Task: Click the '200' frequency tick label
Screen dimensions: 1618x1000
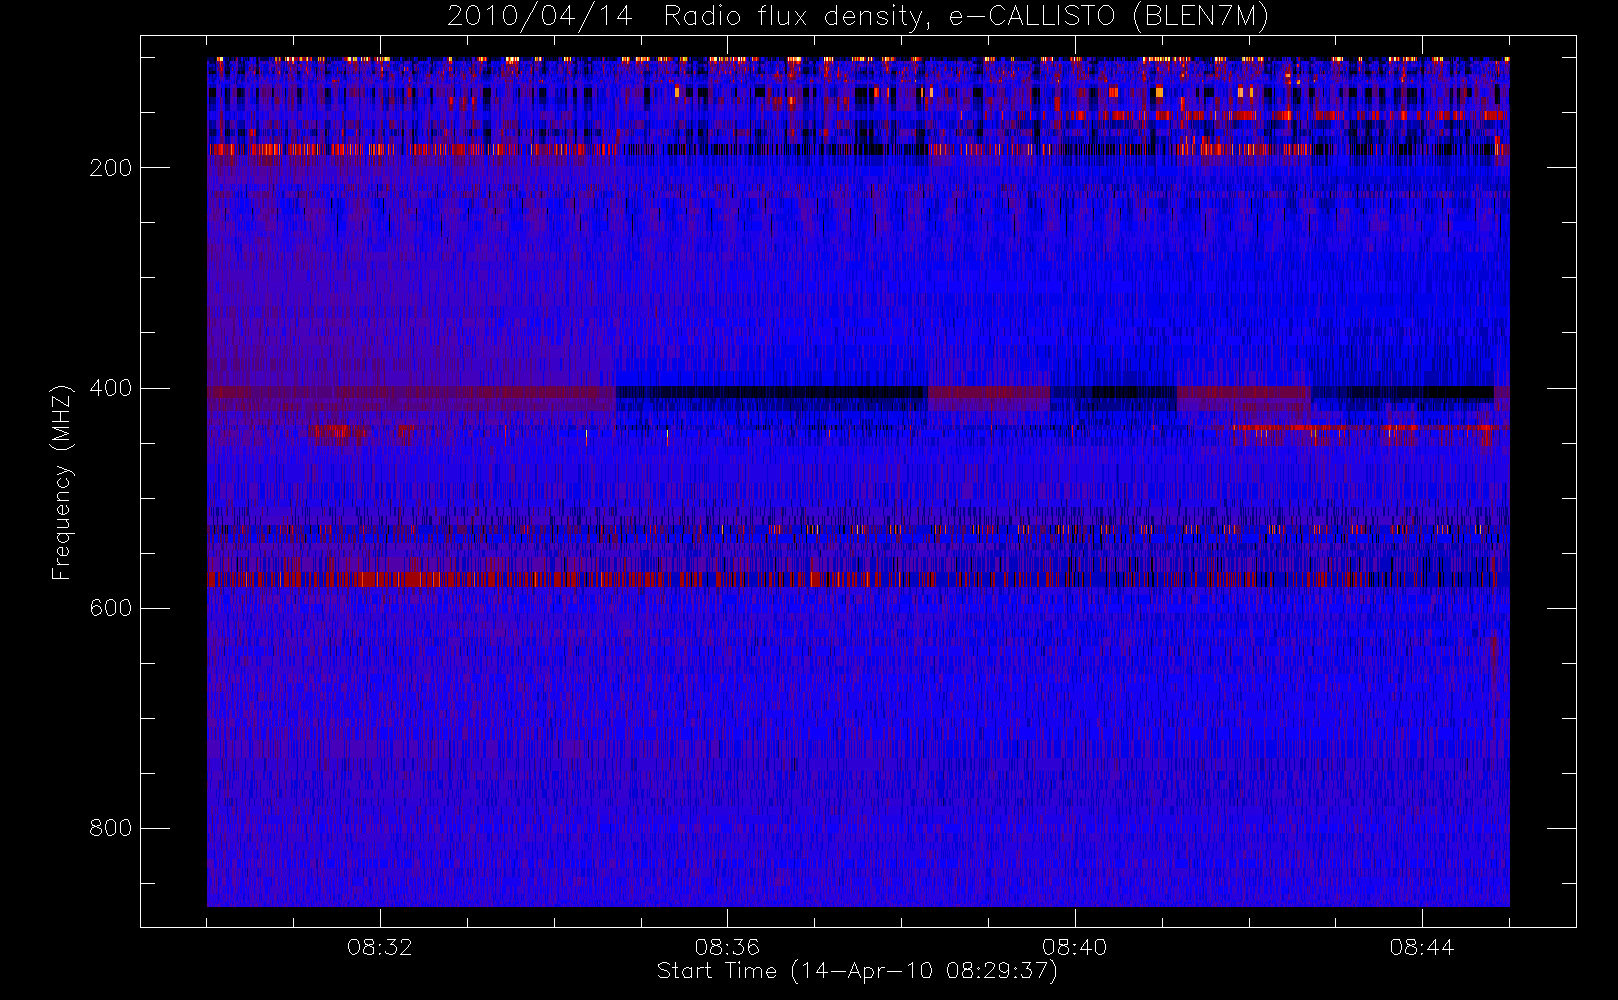Action: coord(110,168)
